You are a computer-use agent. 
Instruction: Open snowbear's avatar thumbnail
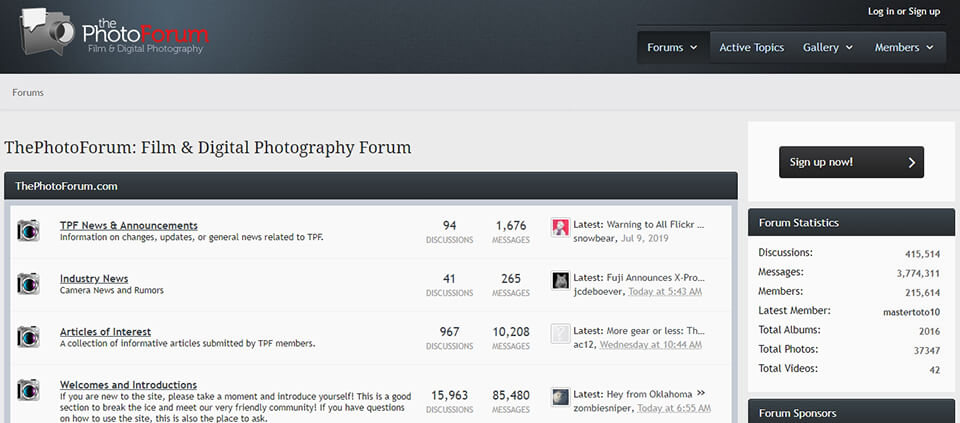click(560, 228)
